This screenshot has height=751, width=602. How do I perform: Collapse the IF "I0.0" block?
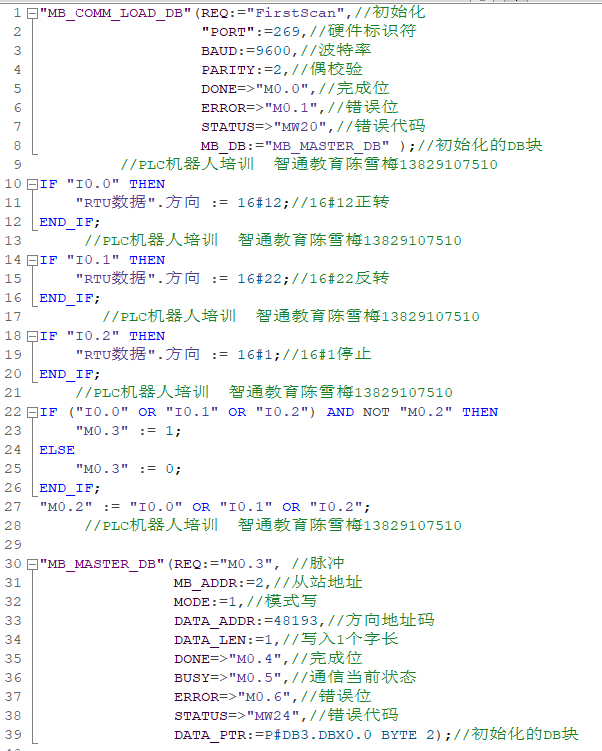(x=32, y=184)
